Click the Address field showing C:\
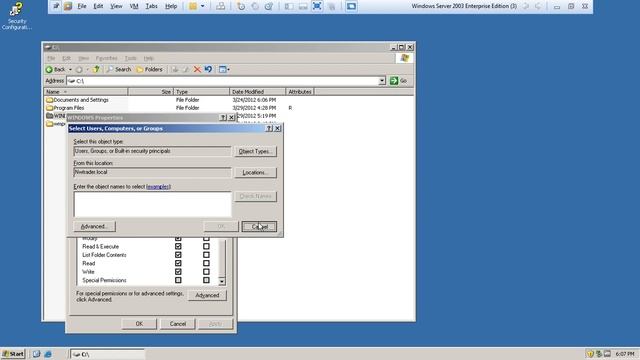The height and width of the screenshot is (360, 640). 223,81
